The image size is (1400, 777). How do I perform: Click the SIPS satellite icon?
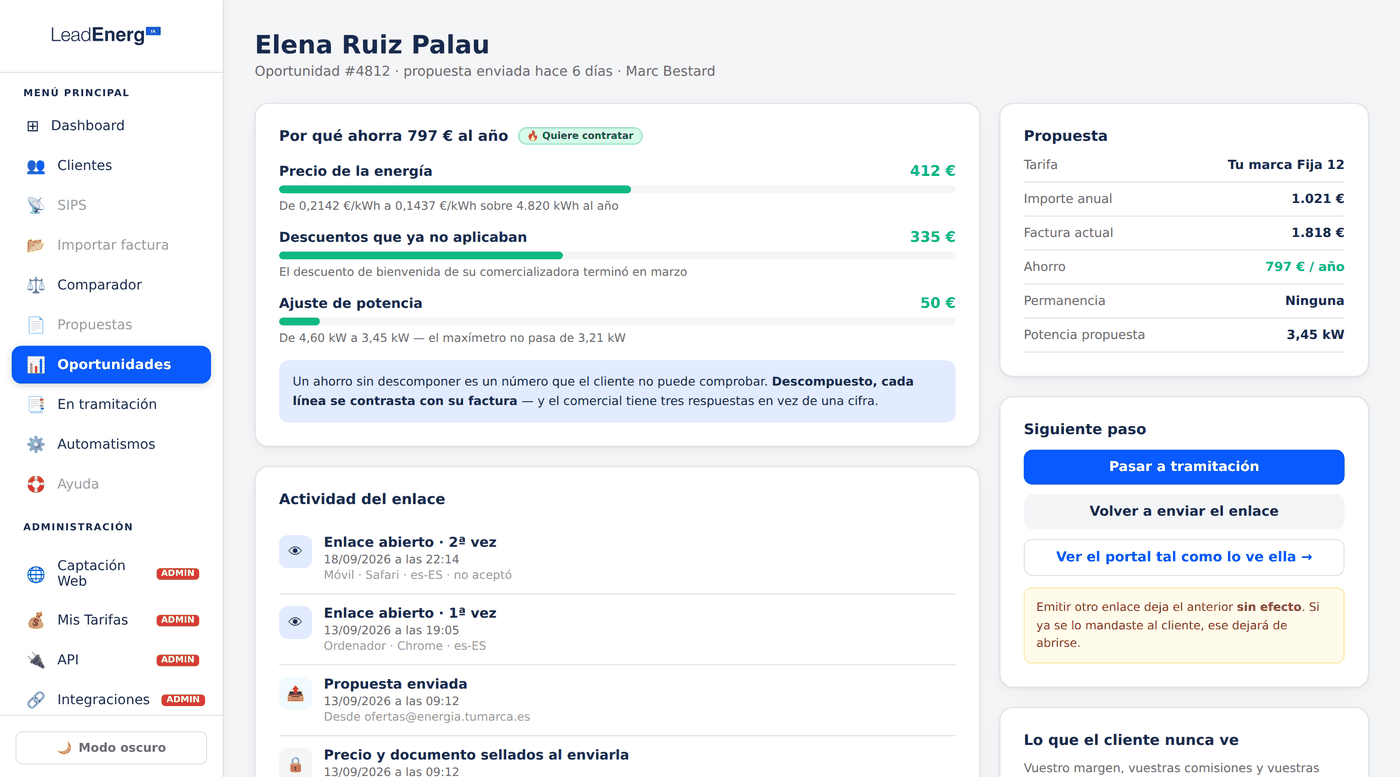36,205
